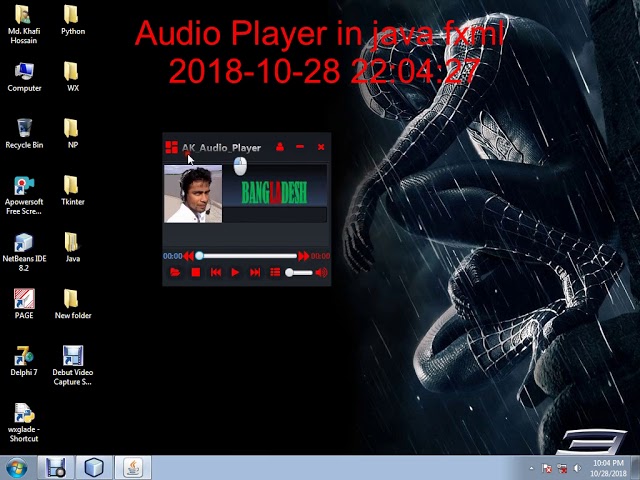Select the Recycle Bin icon
This screenshot has width=640, height=480.
pyautogui.click(x=24, y=134)
